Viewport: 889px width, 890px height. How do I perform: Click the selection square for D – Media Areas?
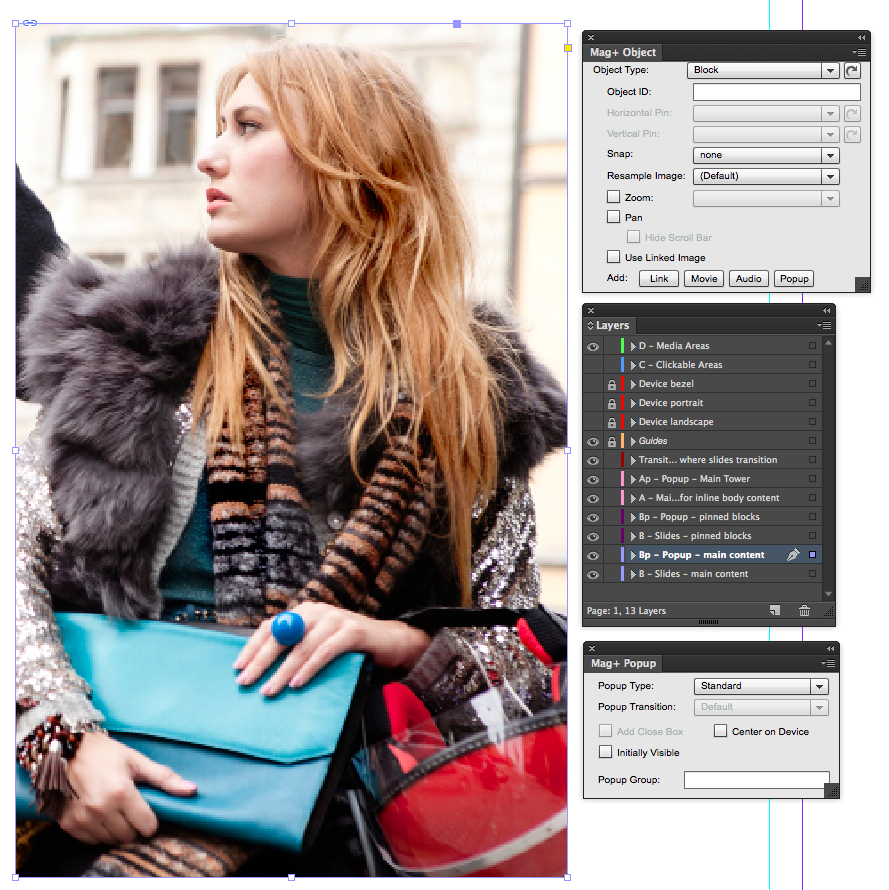coord(812,346)
